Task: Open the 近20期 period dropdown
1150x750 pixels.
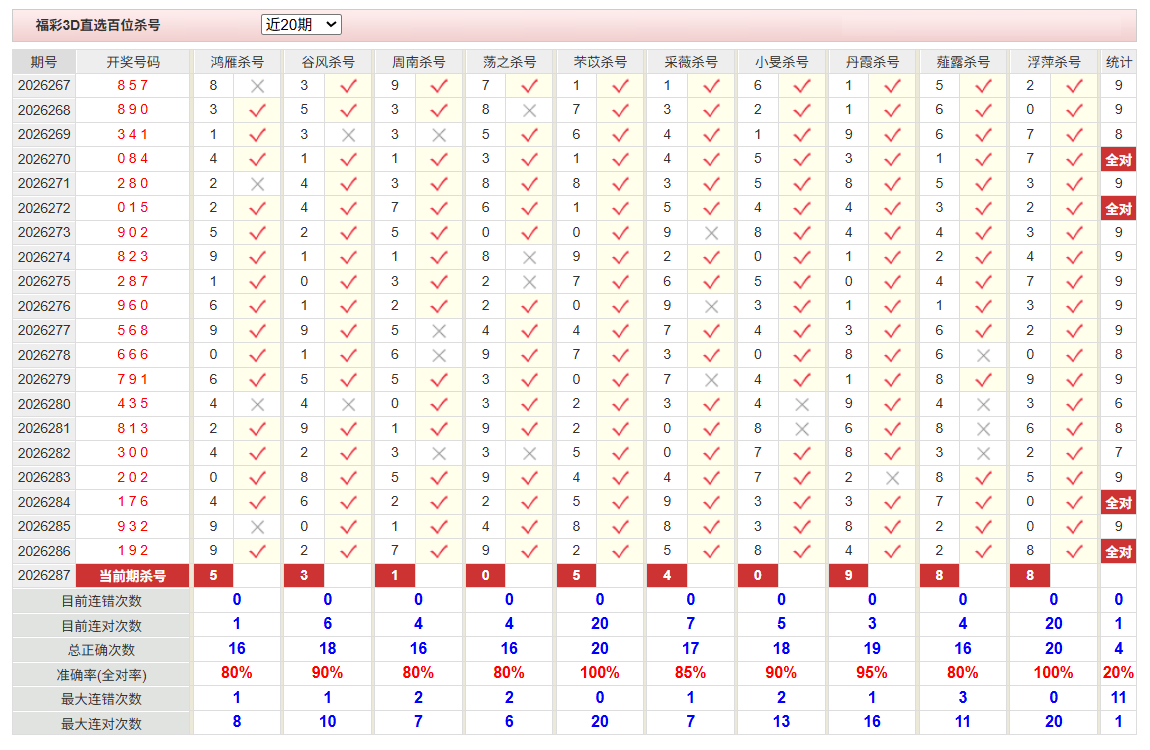Action: coord(301,25)
